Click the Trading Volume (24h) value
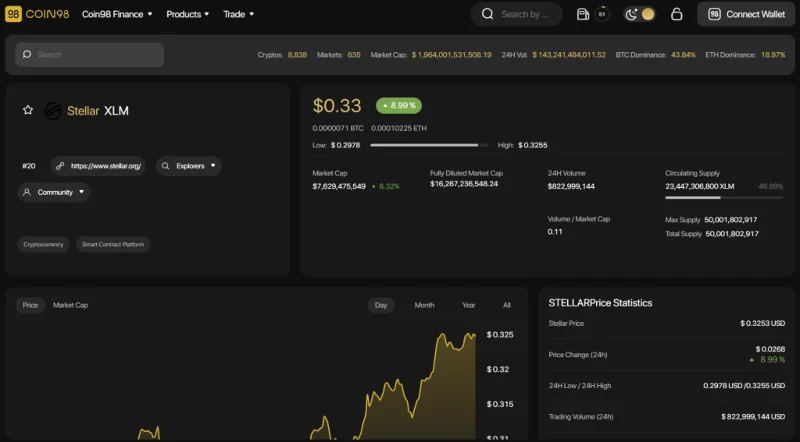The image size is (800, 442). click(753, 416)
